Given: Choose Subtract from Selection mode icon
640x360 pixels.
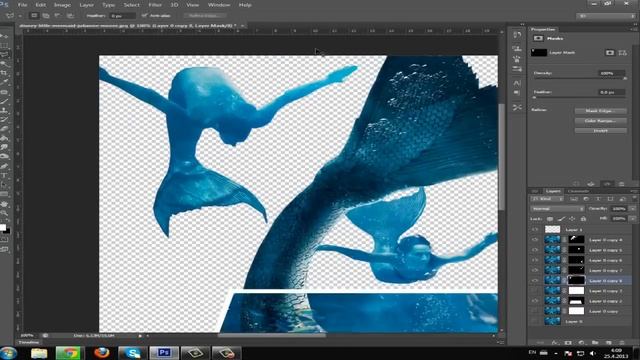Looking at the screenshot, I should (x=58, y=16).
